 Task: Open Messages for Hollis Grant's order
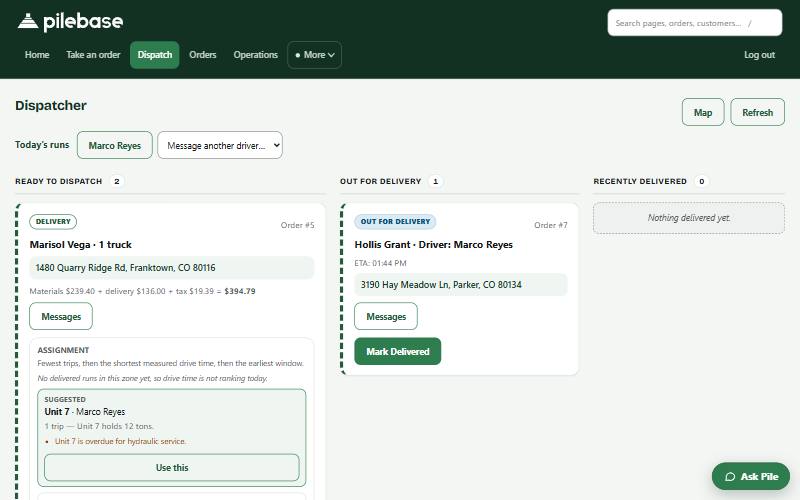point(386,316)
